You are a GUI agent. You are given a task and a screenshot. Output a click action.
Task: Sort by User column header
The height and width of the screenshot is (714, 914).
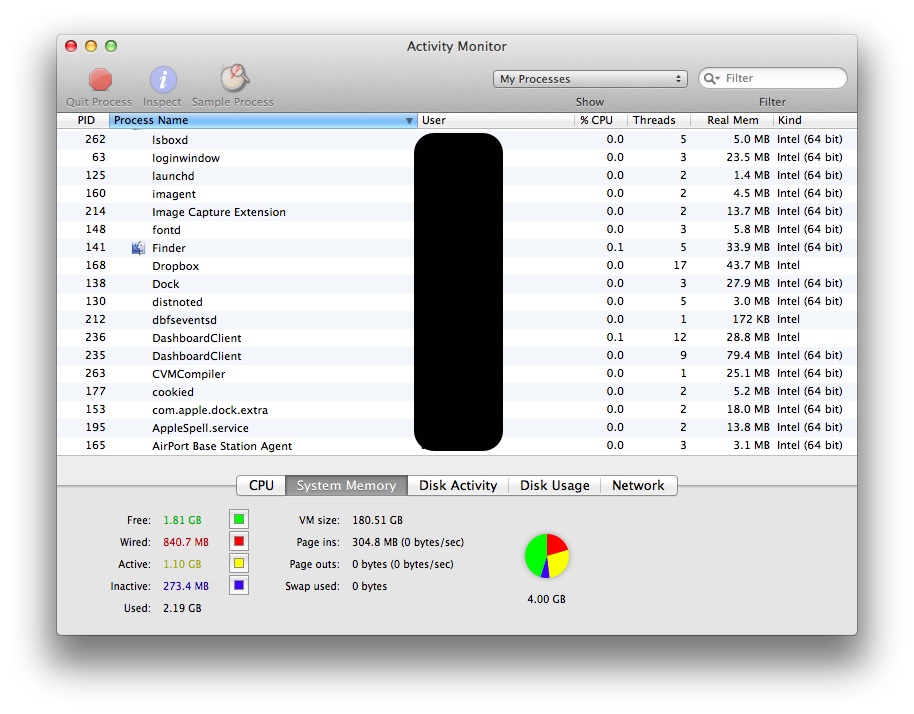tap(495, 120)
